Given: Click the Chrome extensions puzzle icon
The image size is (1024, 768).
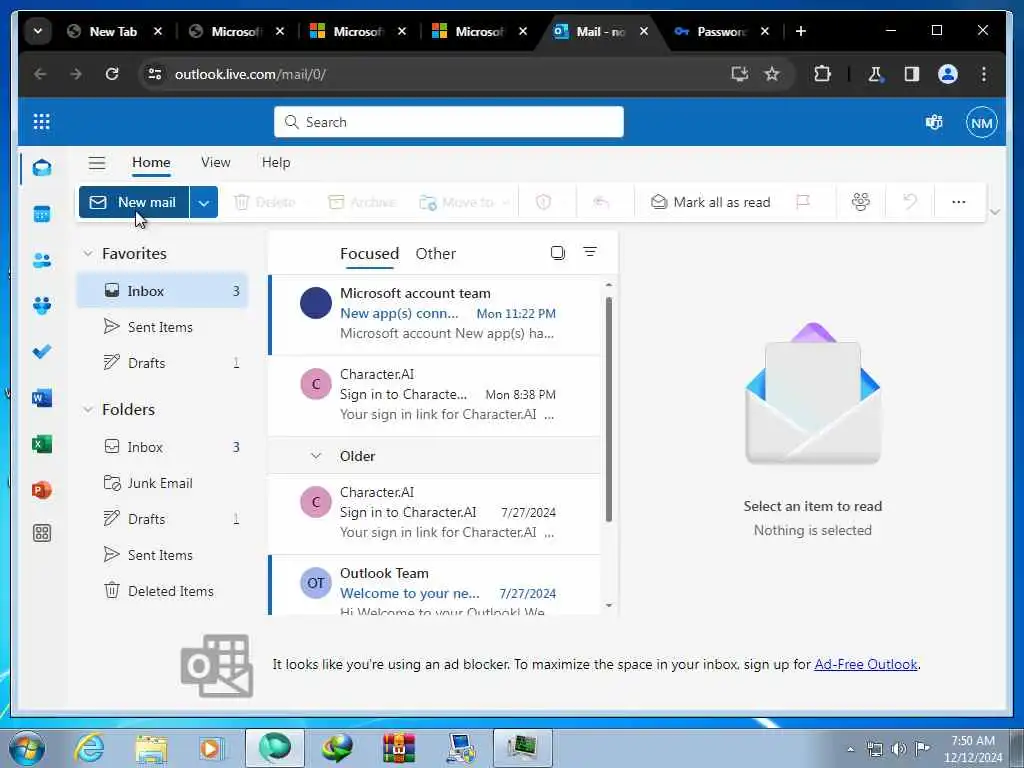Looking at the screenshot, I should pyautogui.click(x=822, y=74).
